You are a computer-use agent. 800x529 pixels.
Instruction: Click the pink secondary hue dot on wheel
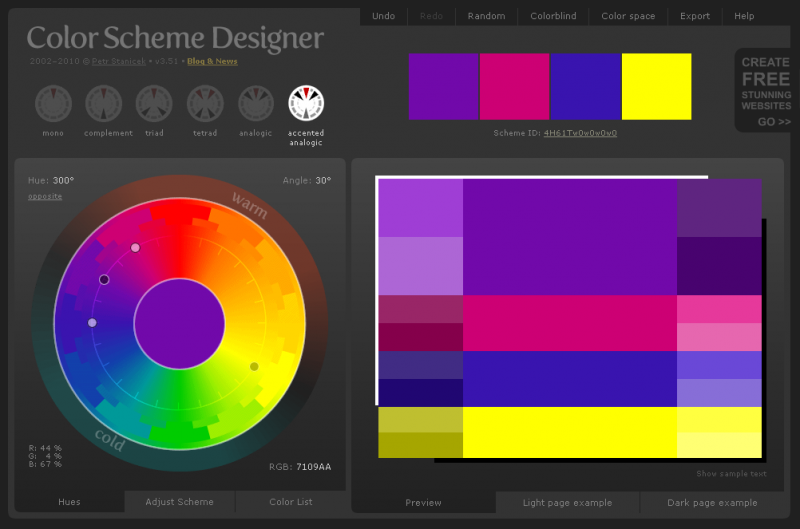tap(135, 248)
